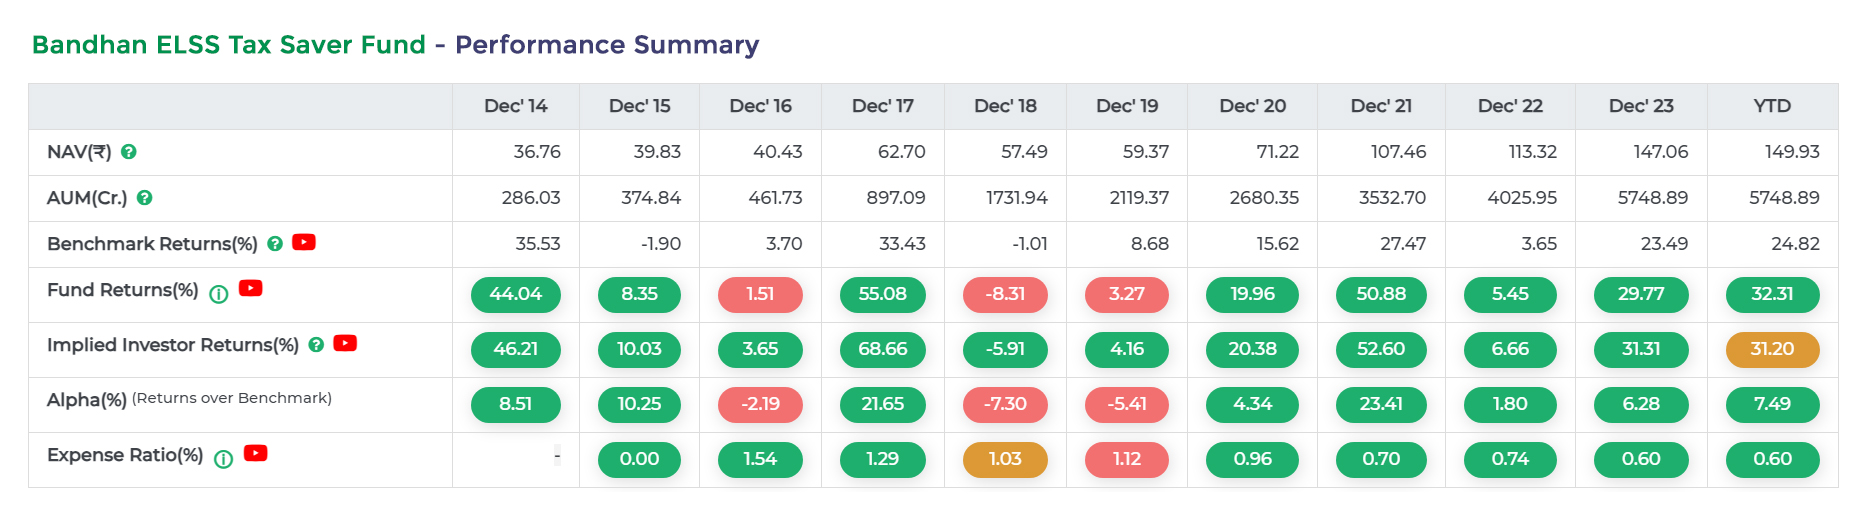Open the Implied Investor Returns YouTube video

[x=345, y=343]
